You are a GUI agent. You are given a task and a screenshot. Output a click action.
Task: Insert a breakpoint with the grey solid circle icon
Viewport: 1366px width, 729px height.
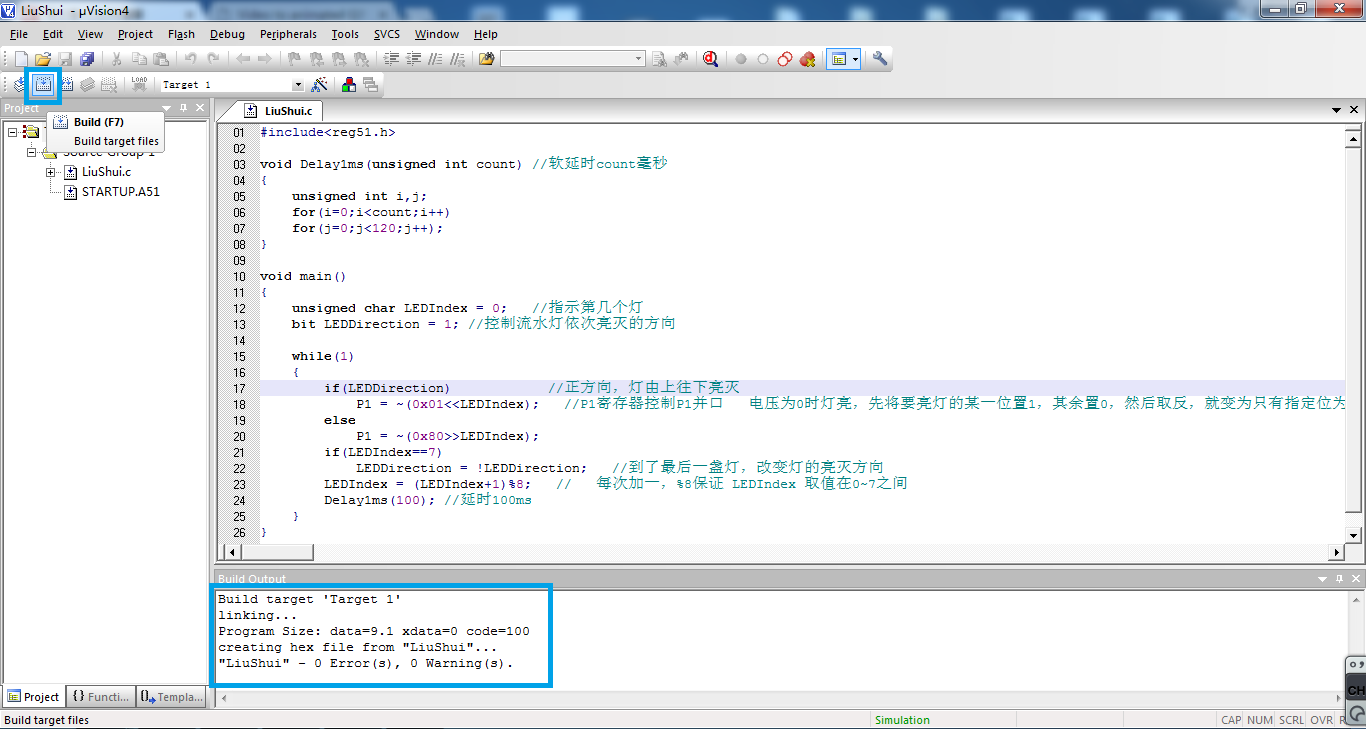point(741,59)
